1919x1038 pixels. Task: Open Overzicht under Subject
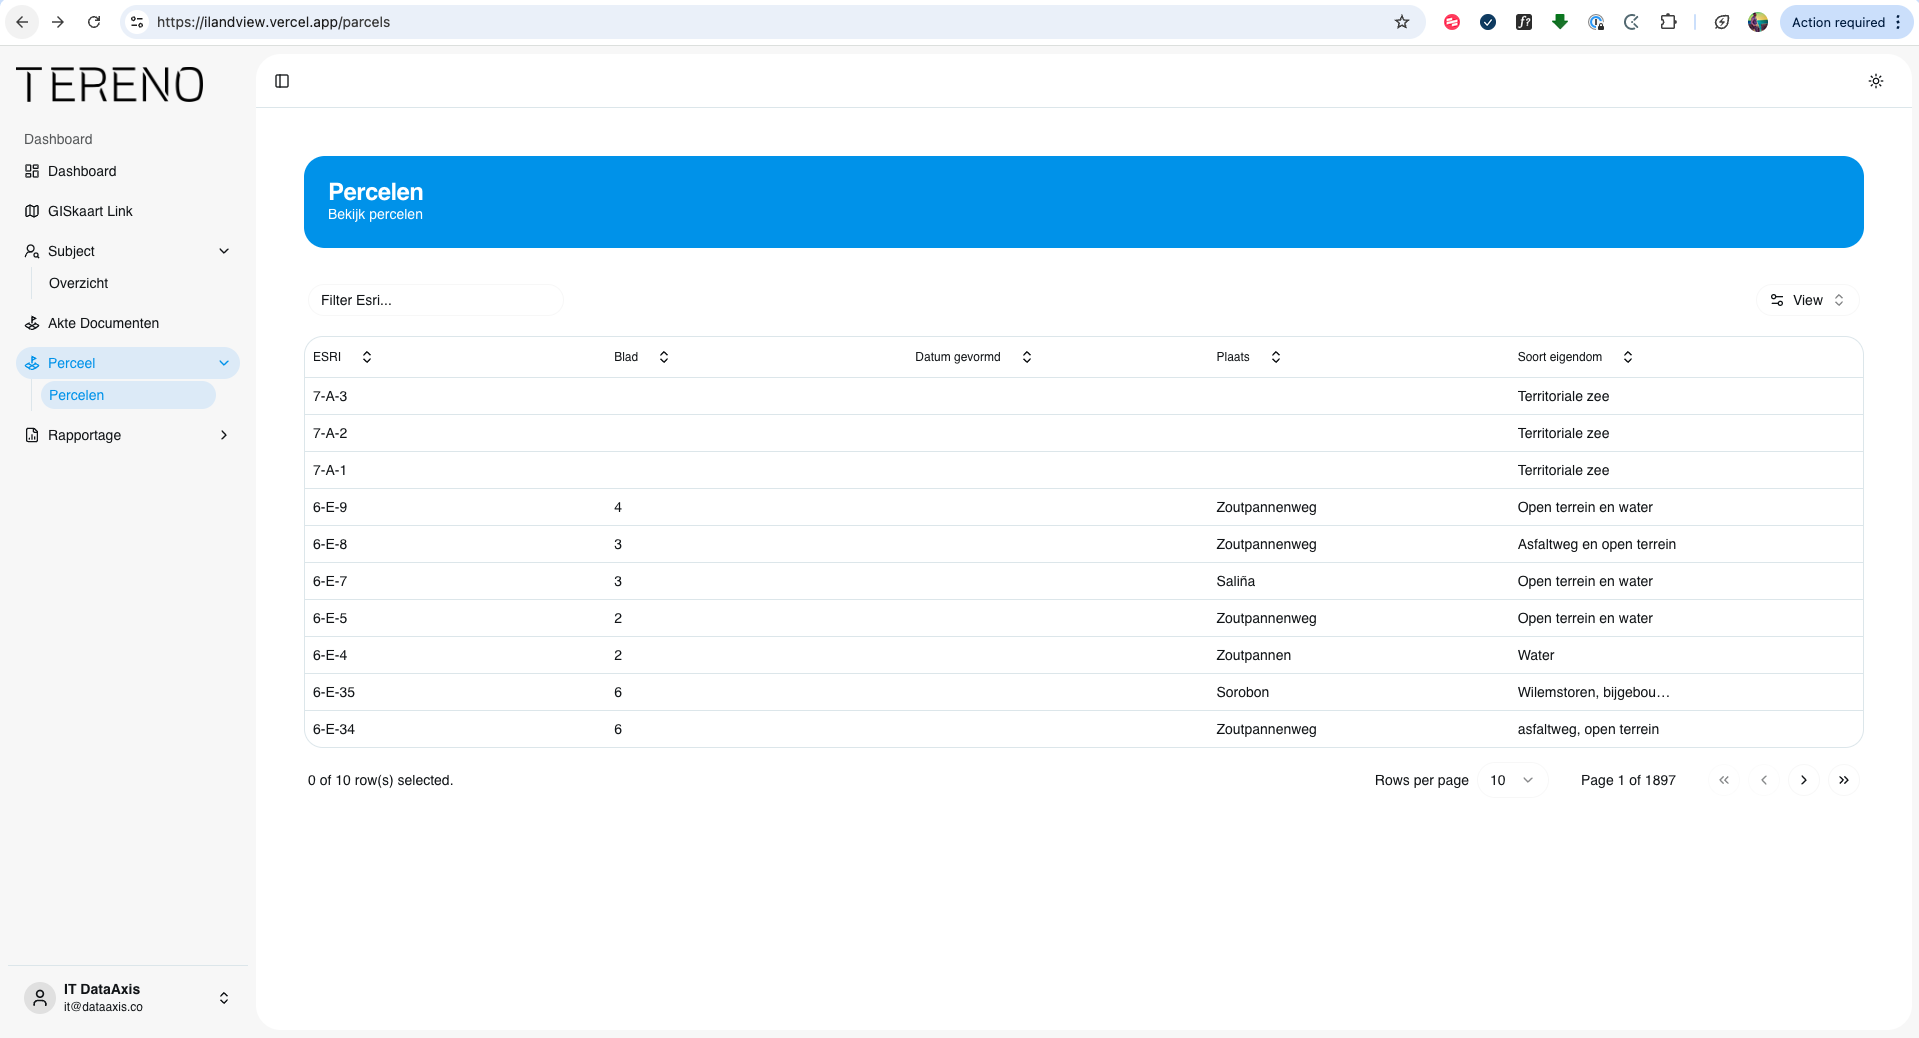pyautogui.click(x=128, y=283)
